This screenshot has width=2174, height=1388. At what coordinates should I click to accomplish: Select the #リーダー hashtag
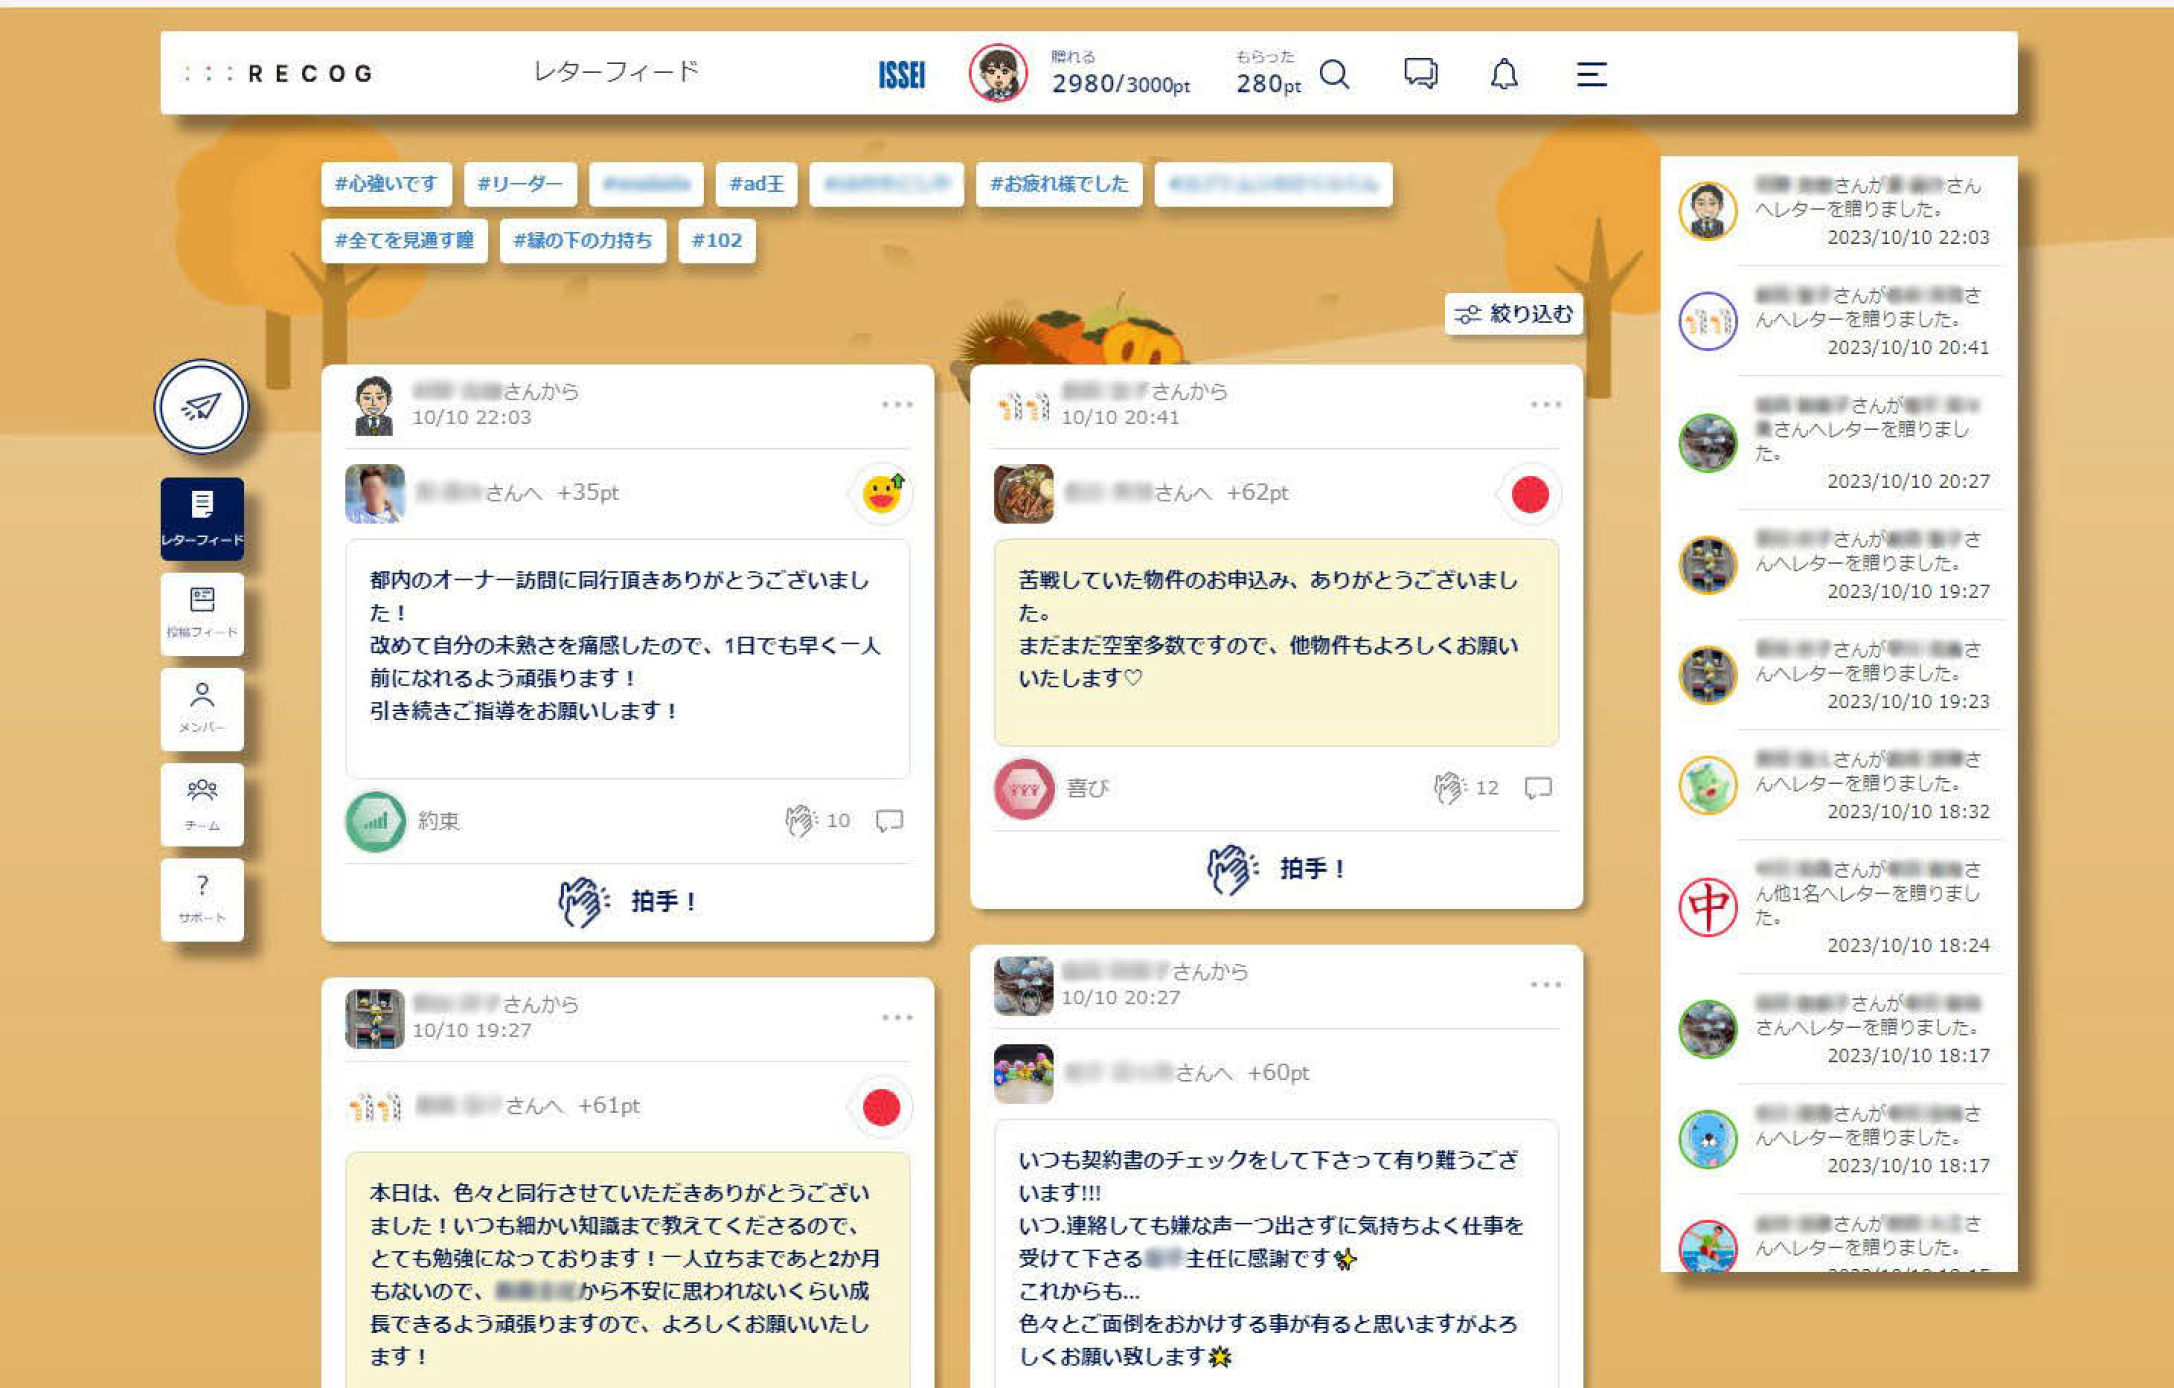coord(520,184)
